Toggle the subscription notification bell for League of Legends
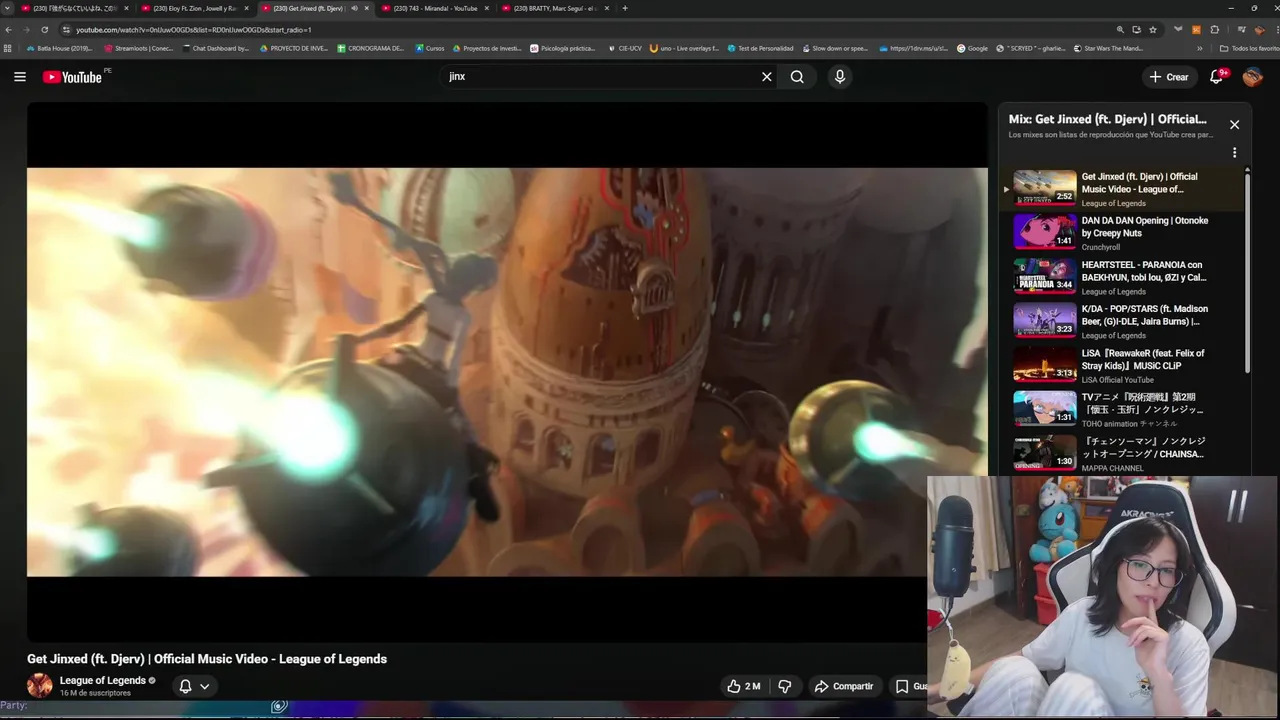1280x720 pixels. (185, 686)
